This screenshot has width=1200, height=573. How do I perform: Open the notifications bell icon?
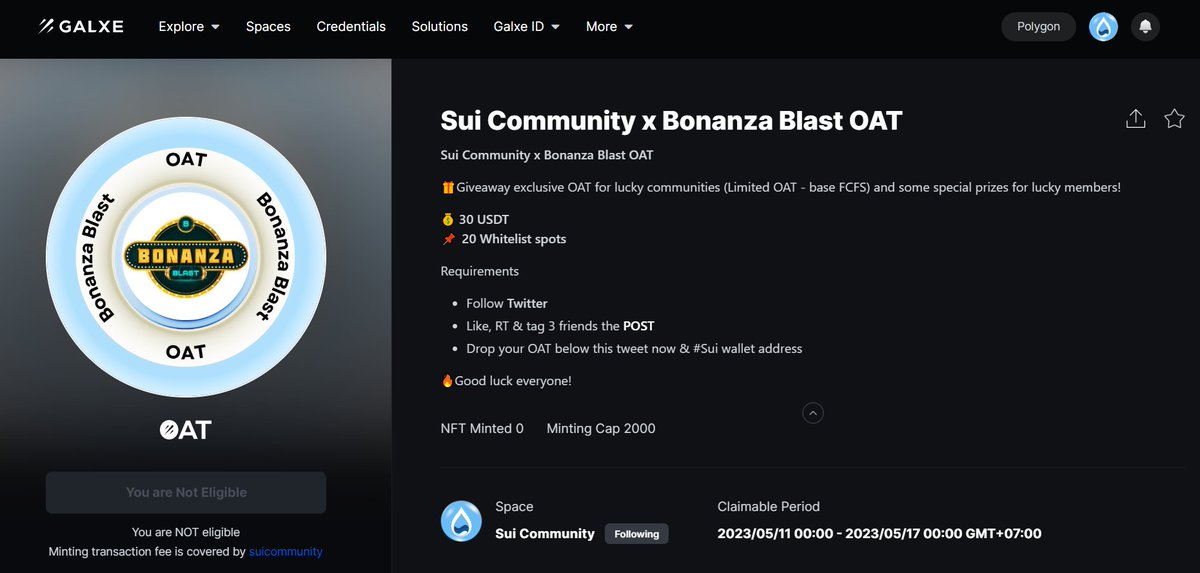pos(1146,27)
